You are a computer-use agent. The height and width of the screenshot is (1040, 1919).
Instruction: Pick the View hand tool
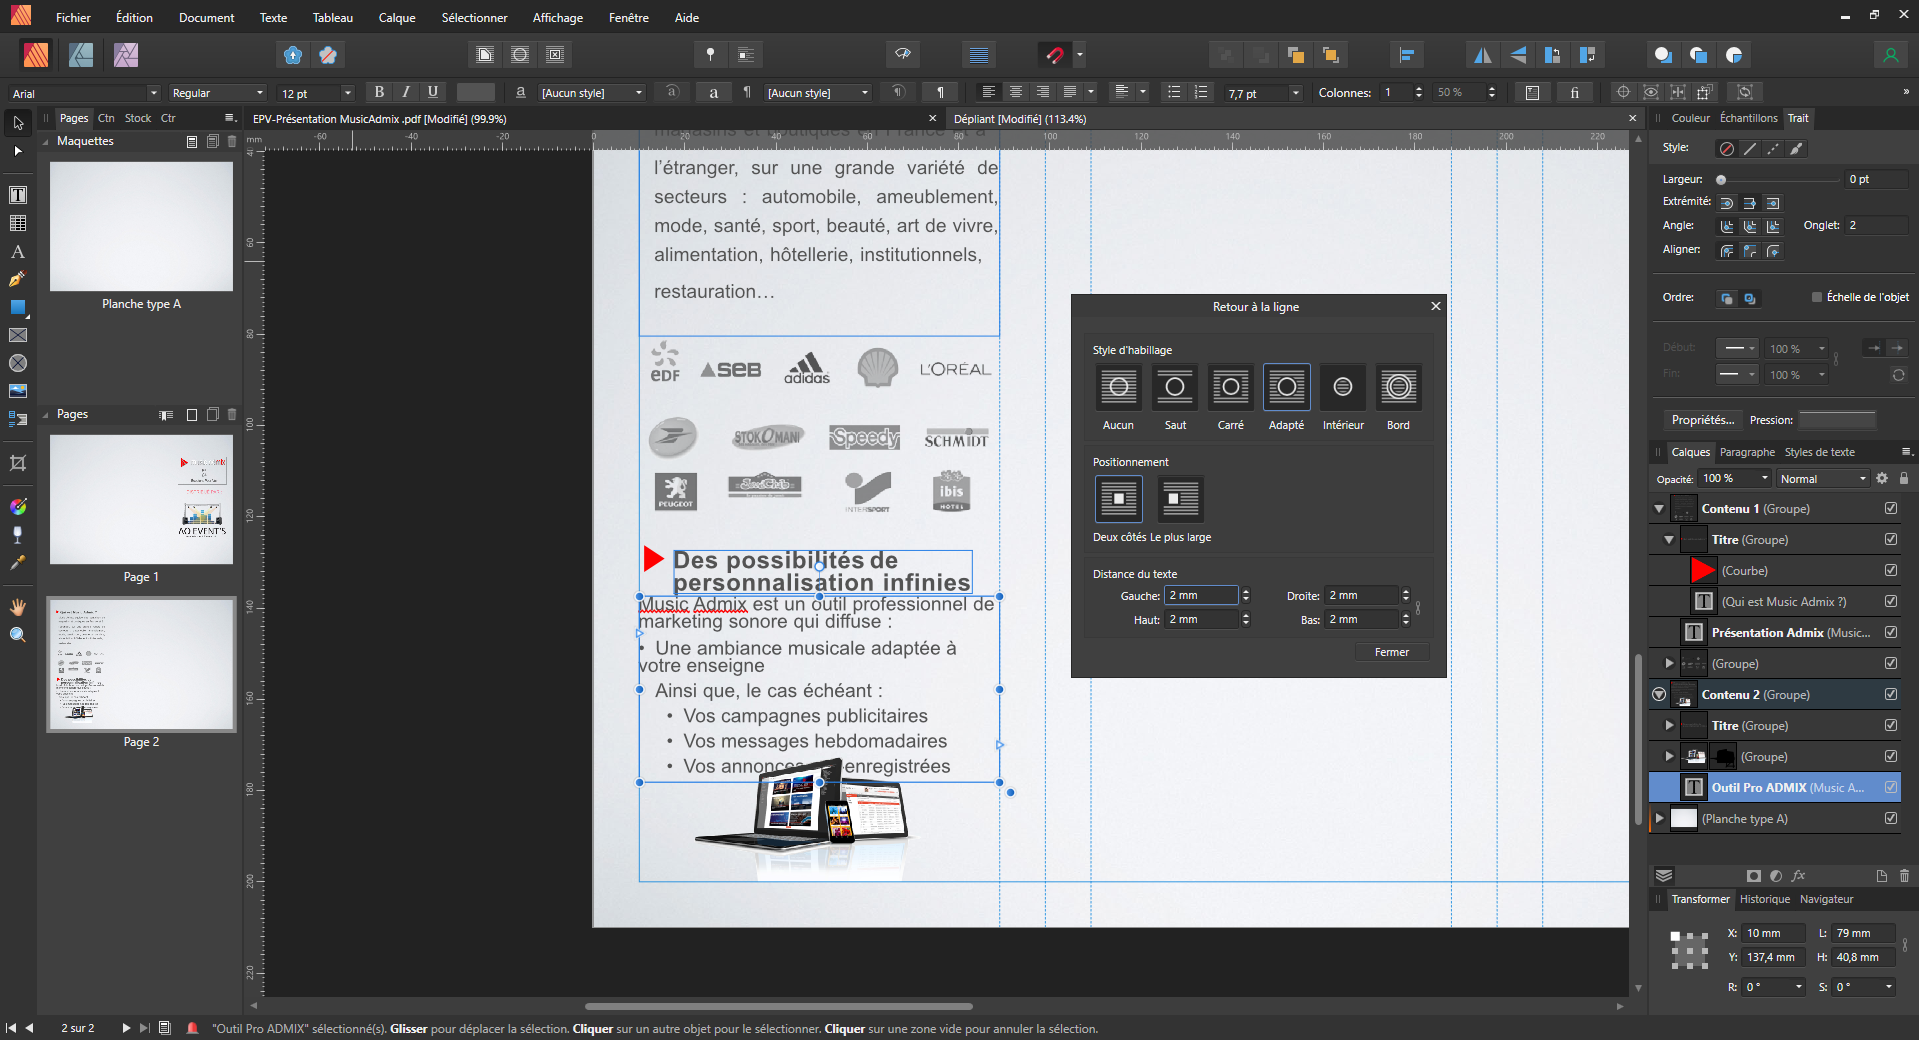(x=18, y=607)
